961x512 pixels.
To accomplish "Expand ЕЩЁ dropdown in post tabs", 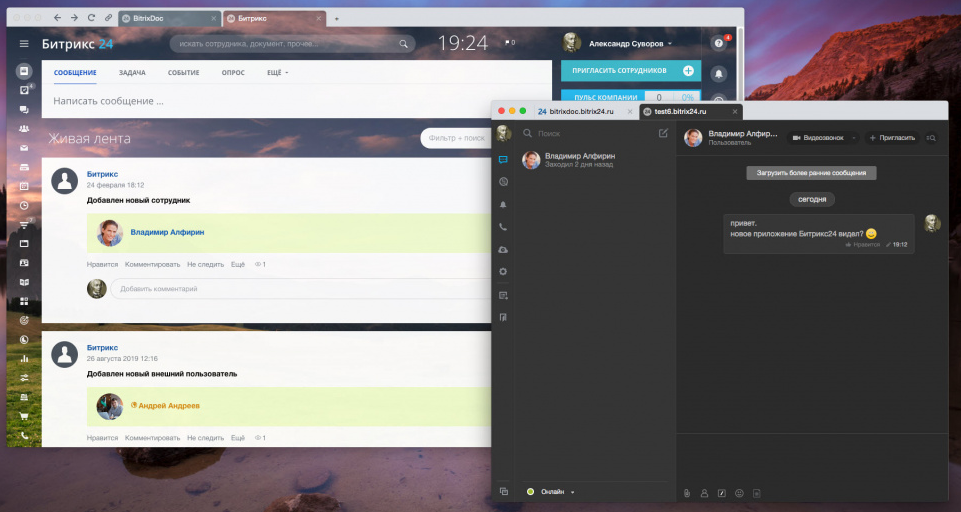I will pyautogui.click(x=278, y=72).
